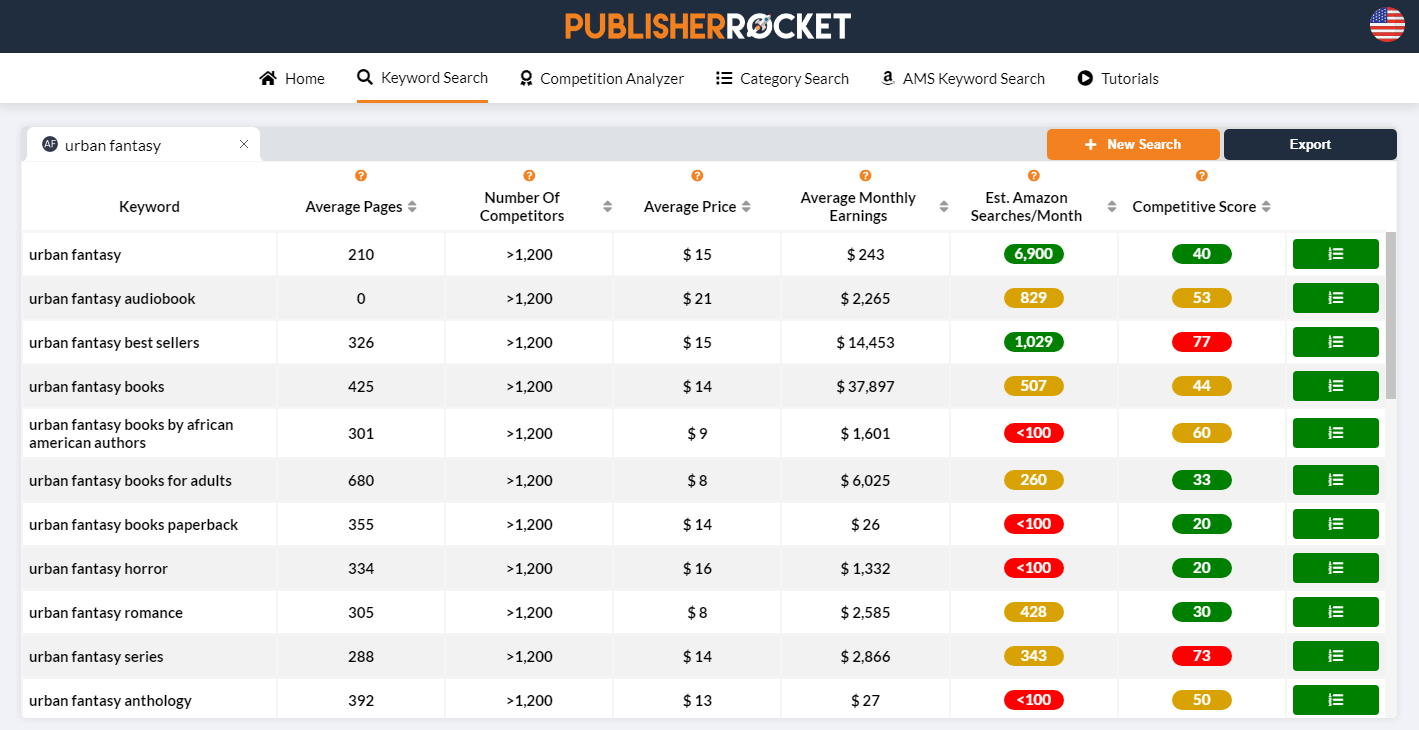Sort results by Est. Amazon Searches/Month
The width and height of the screenshot is (1419, 730).
point(1112,206)
